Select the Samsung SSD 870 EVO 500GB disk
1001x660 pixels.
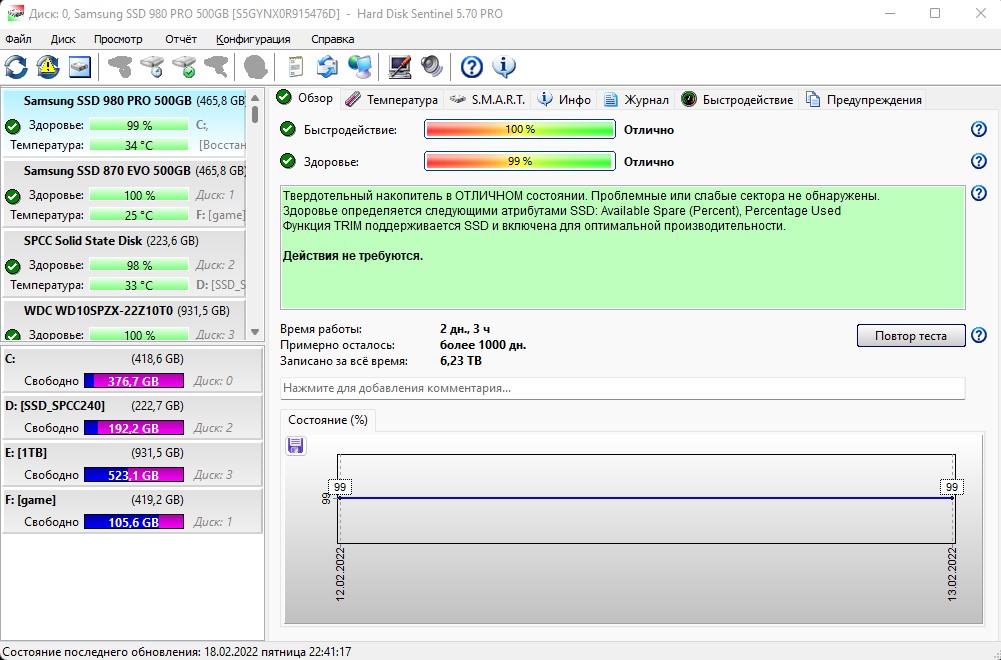124,193
